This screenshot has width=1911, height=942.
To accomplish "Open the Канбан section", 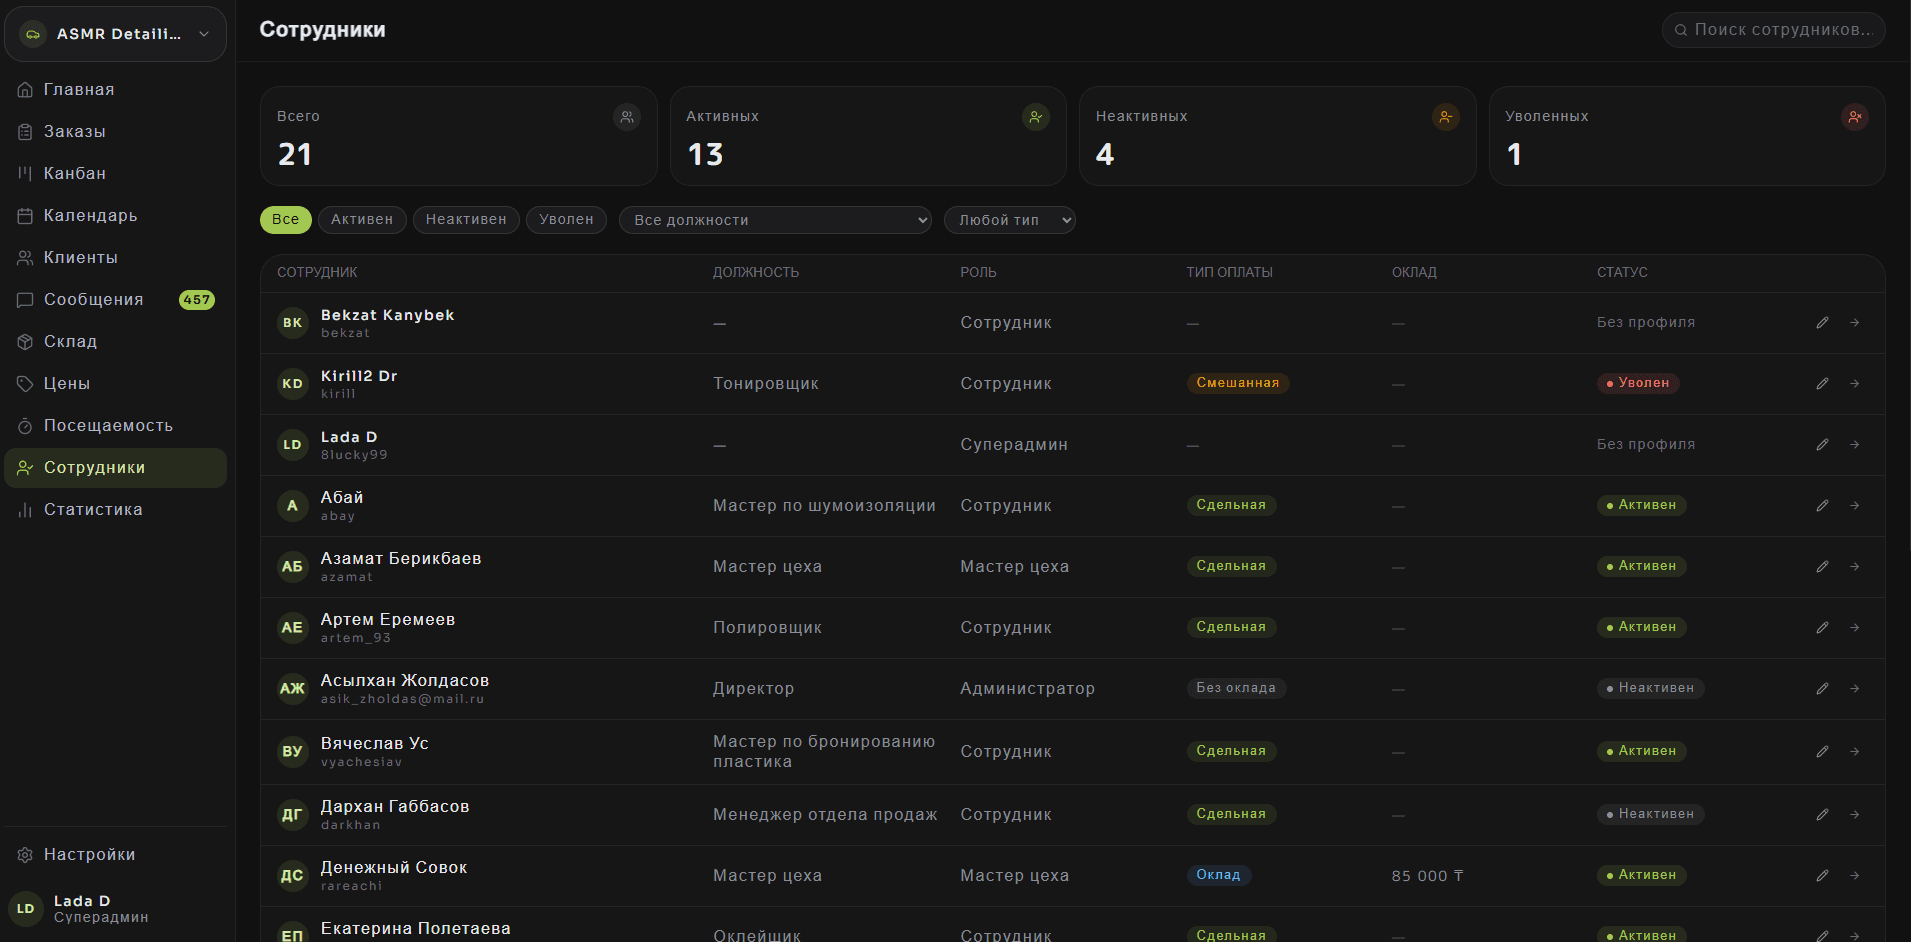I will (x=116, y=174).
